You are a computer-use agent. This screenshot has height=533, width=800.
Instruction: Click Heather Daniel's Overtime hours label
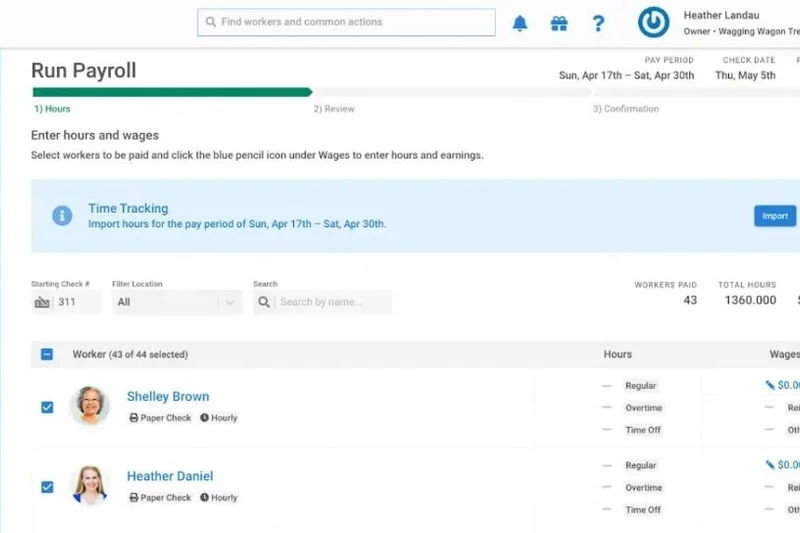click(x=643, y=488)
